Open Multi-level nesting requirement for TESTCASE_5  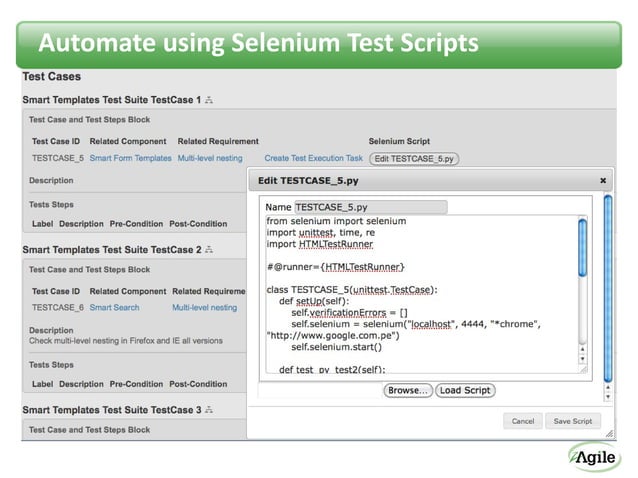pos(210,158)
